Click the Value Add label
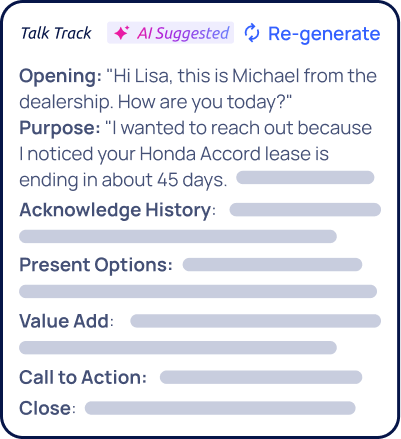 (x=67, y=321)
